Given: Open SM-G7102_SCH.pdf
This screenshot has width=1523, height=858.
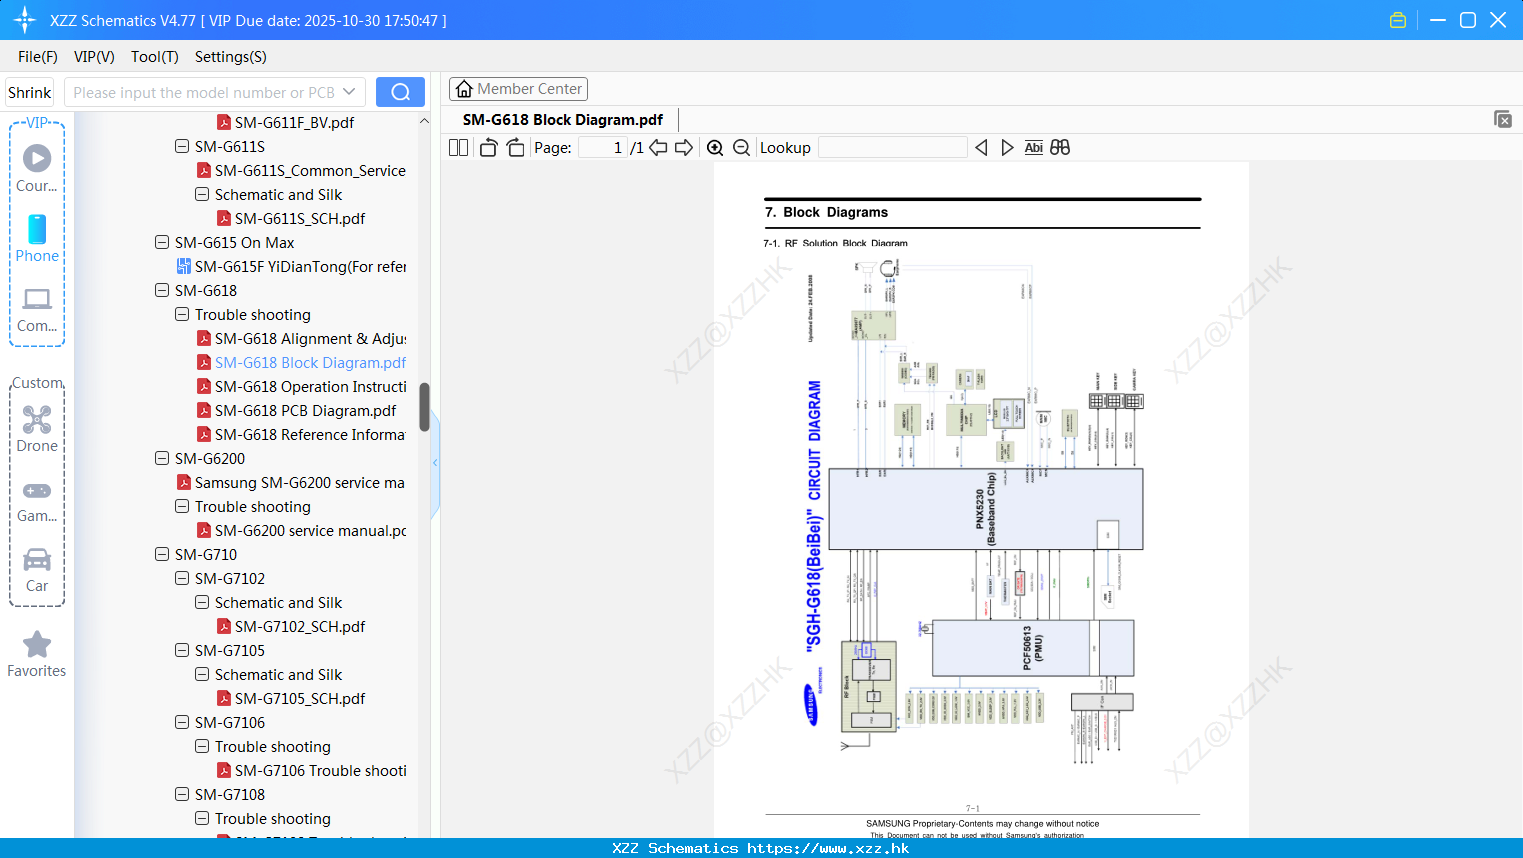Looking at the screenshot, I should 291,626.
